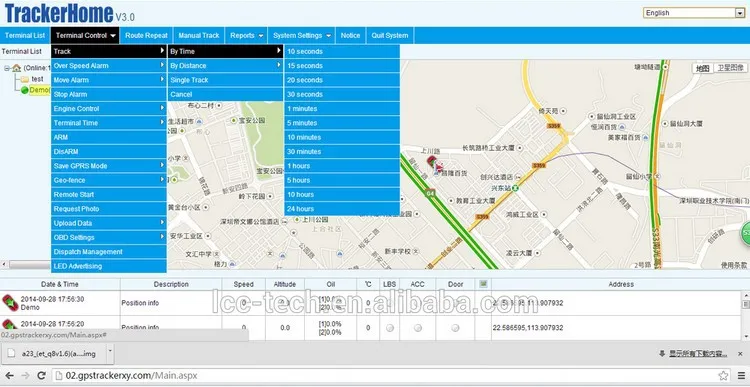Open the Save GPRS Mode submenu
Screen dimensions: 750x387
click(109, 166)
